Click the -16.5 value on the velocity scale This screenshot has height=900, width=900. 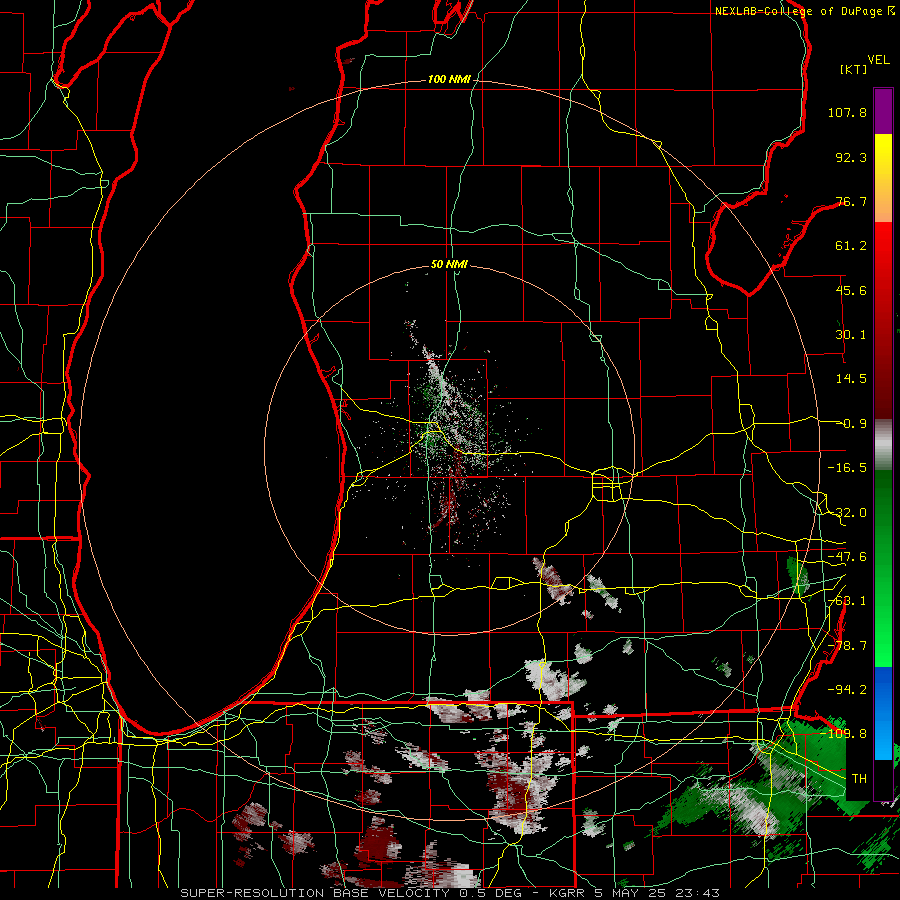pos(847,468)
